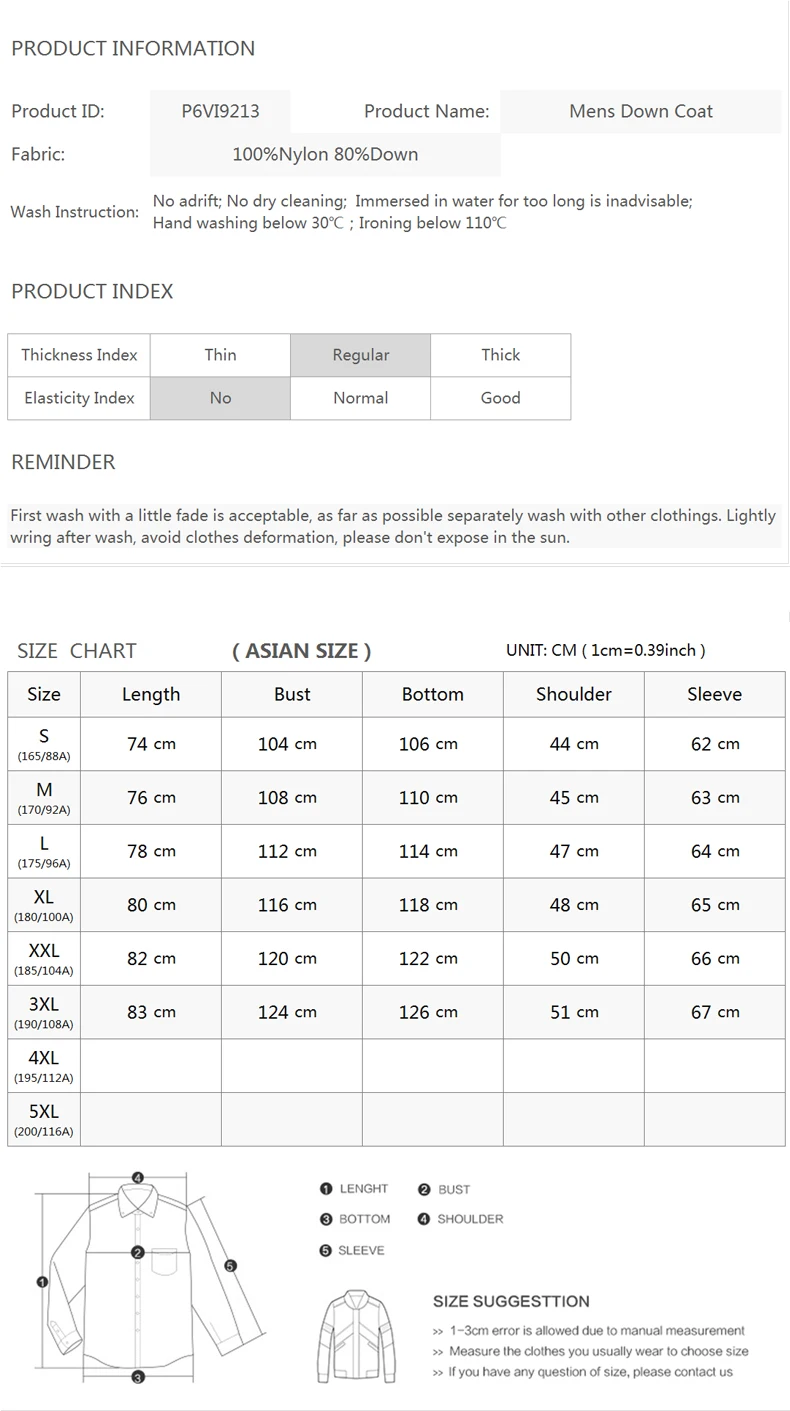Click marker 5 on the shirt sleeve diagram

230,1265
